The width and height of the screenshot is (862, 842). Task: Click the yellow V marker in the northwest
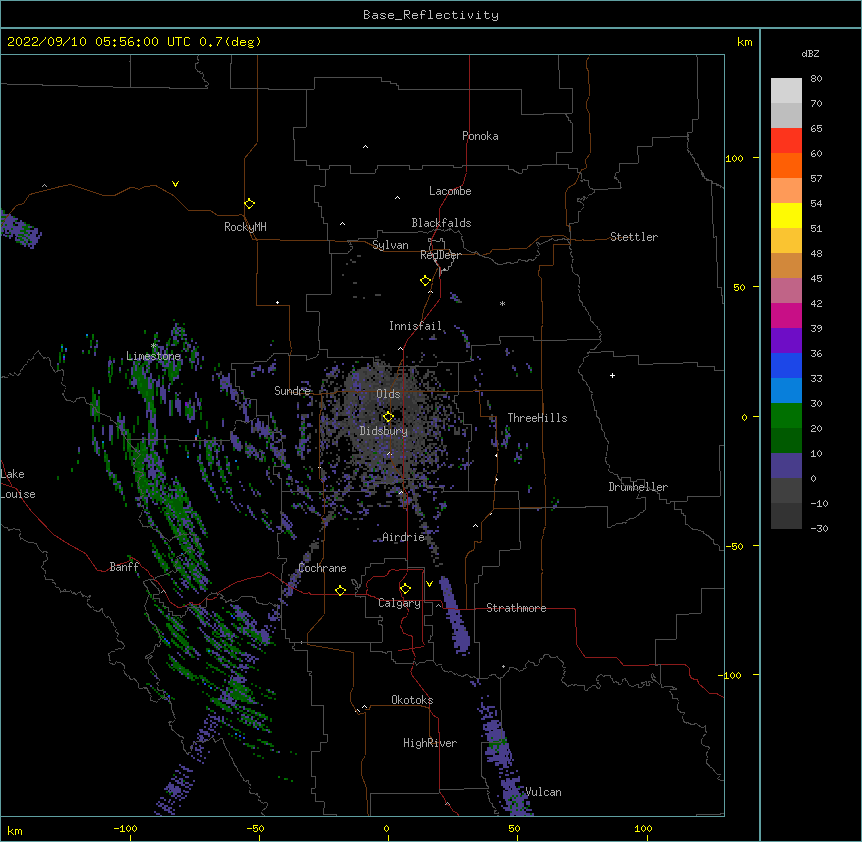pos(175,184)
